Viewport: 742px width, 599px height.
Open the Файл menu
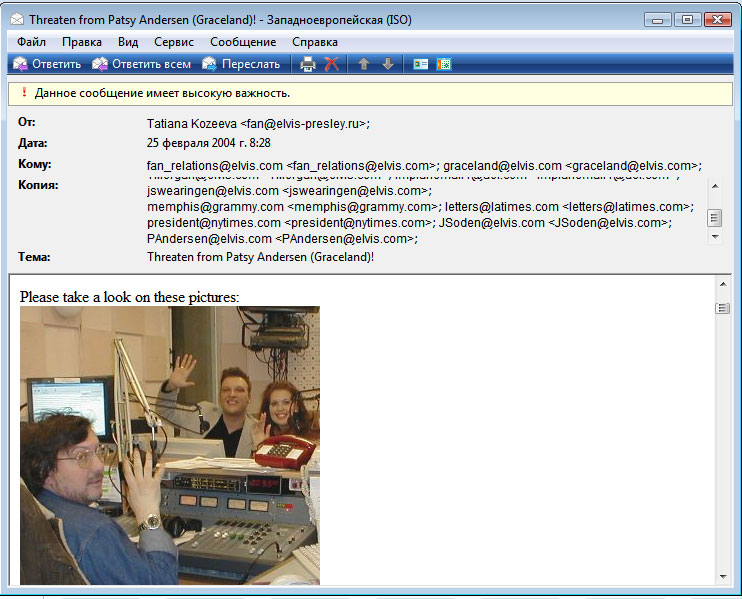tap(31, 42)
